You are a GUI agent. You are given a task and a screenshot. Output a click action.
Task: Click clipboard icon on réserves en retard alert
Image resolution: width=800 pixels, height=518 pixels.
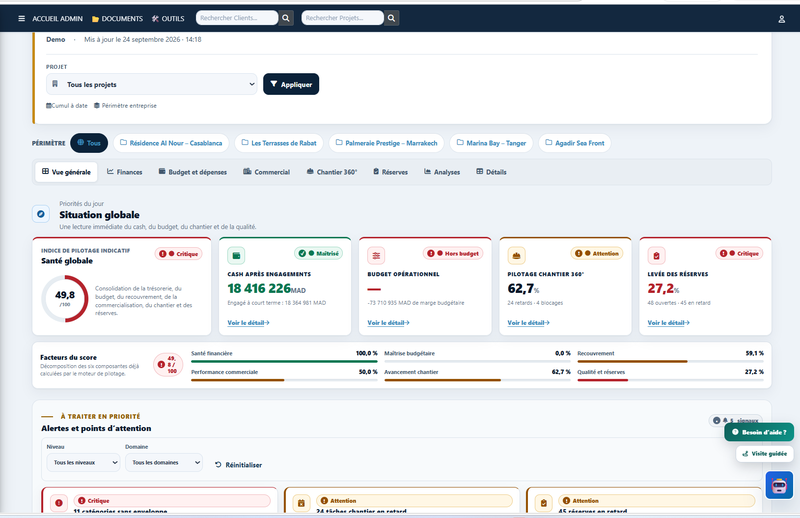coord(543,503)
